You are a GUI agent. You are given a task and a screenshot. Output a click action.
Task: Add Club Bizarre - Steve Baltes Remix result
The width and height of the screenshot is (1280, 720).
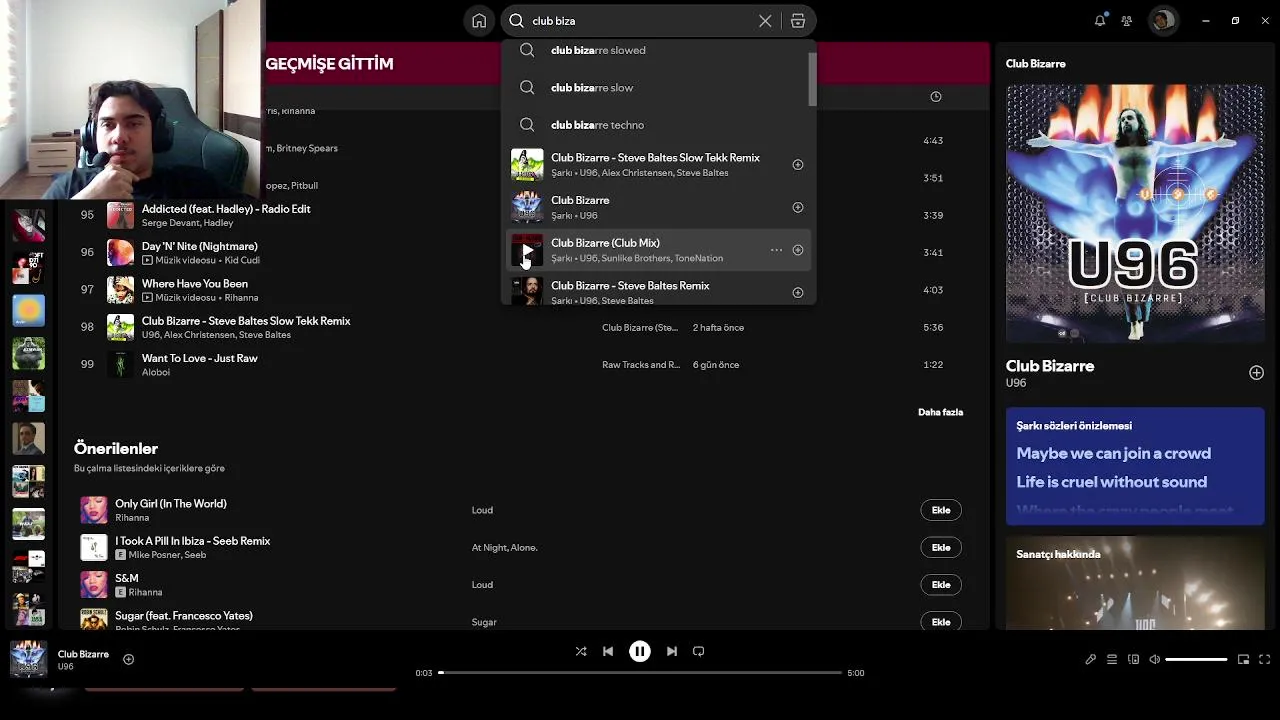[798, 293]
